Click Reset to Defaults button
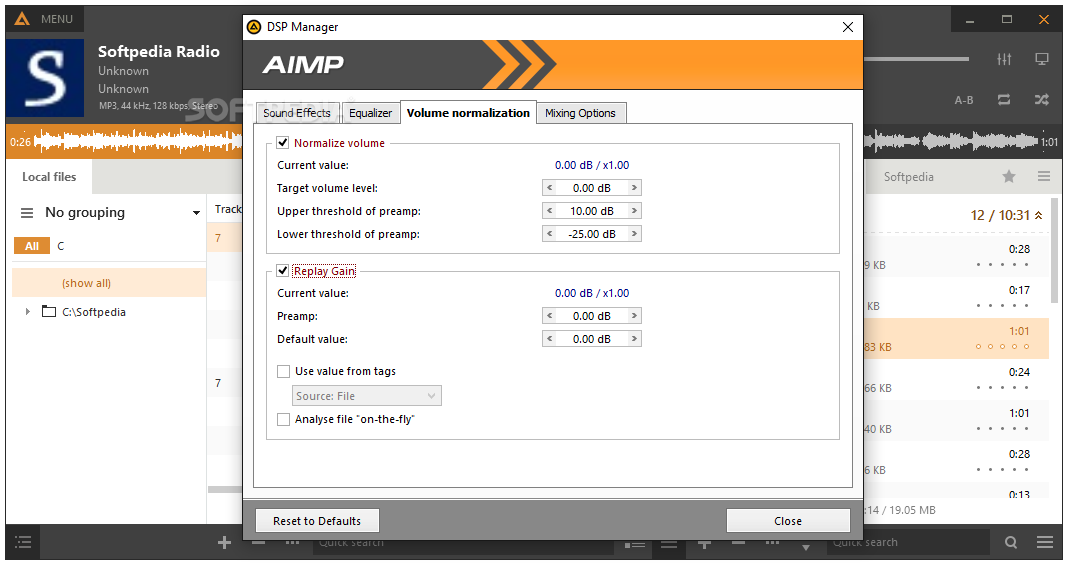The image size is (1068, 565). (x=317, y=521)
